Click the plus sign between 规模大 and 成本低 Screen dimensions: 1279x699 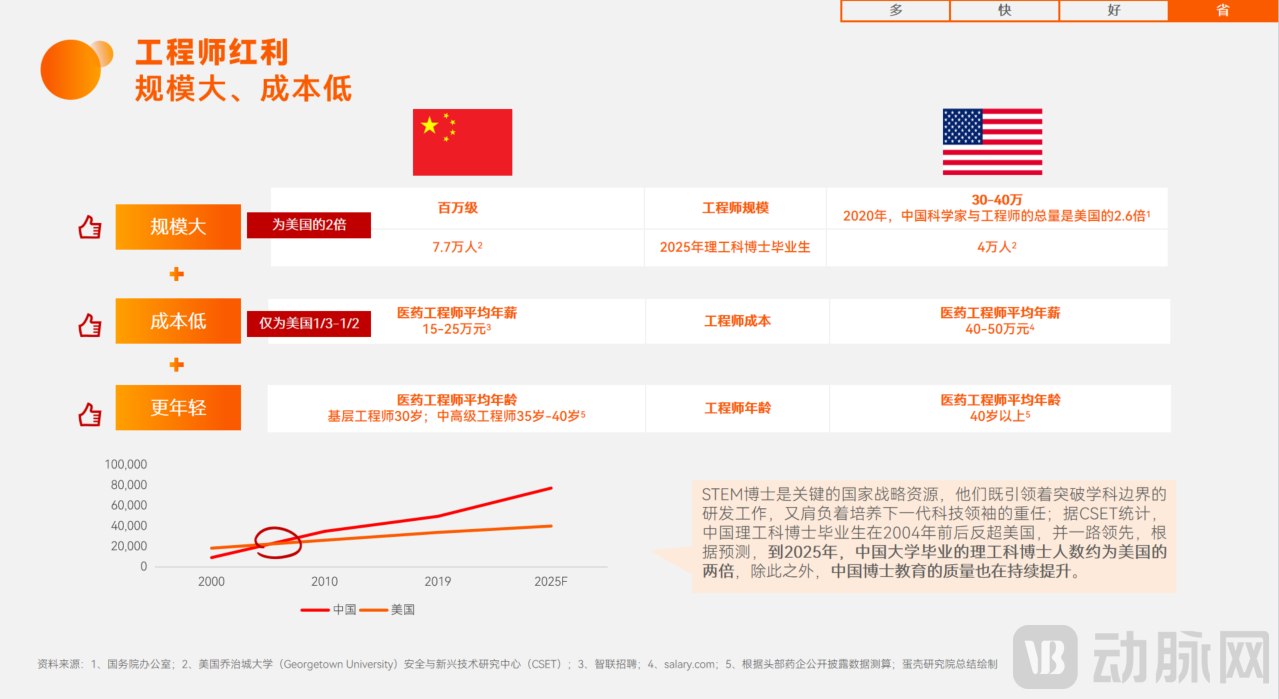tap(178, 273)
